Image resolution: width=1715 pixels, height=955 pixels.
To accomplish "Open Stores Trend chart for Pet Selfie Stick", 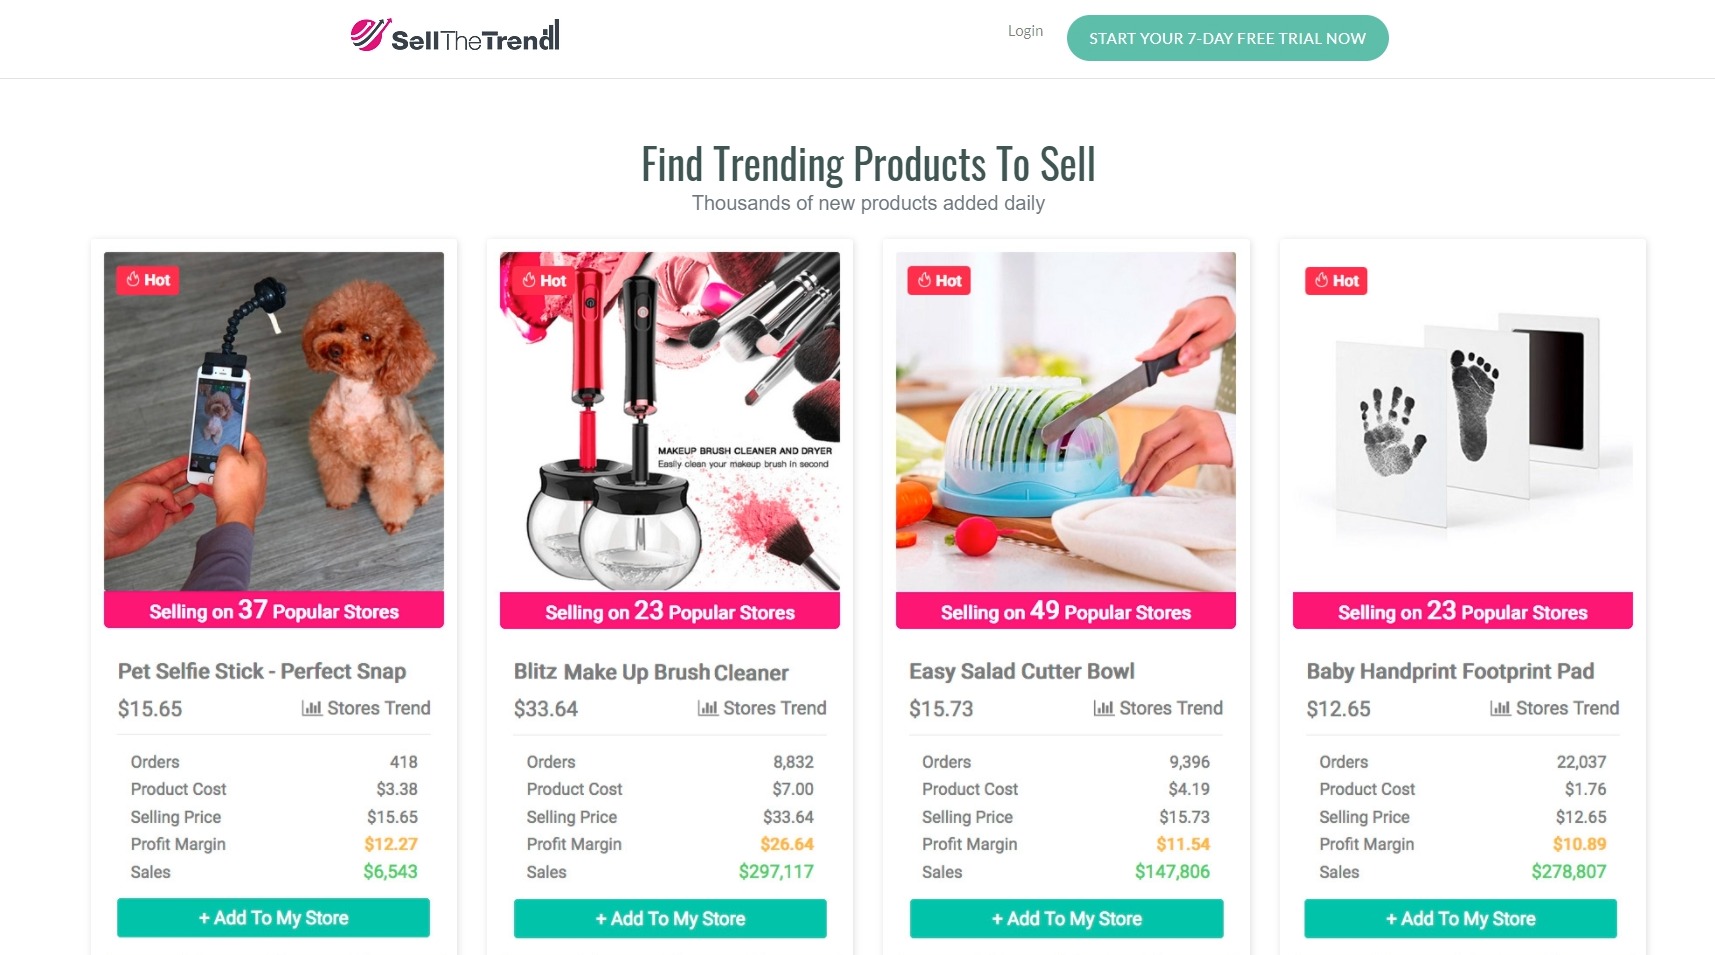I will 366,708.
